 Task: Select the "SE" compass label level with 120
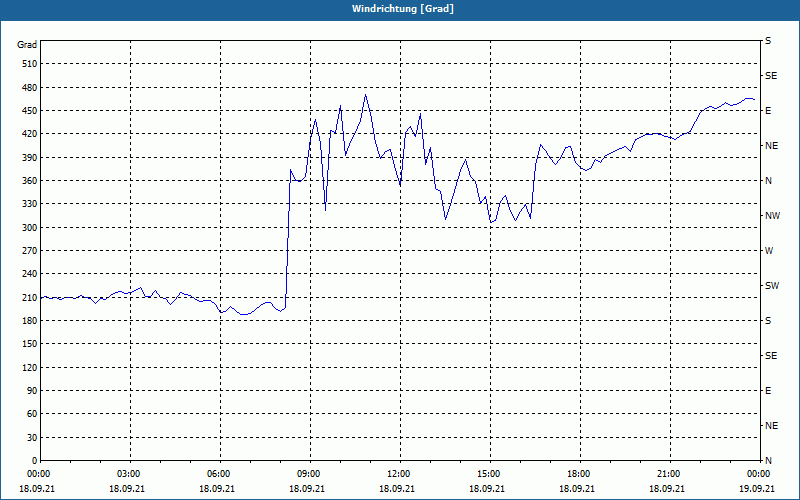point(771,356)
